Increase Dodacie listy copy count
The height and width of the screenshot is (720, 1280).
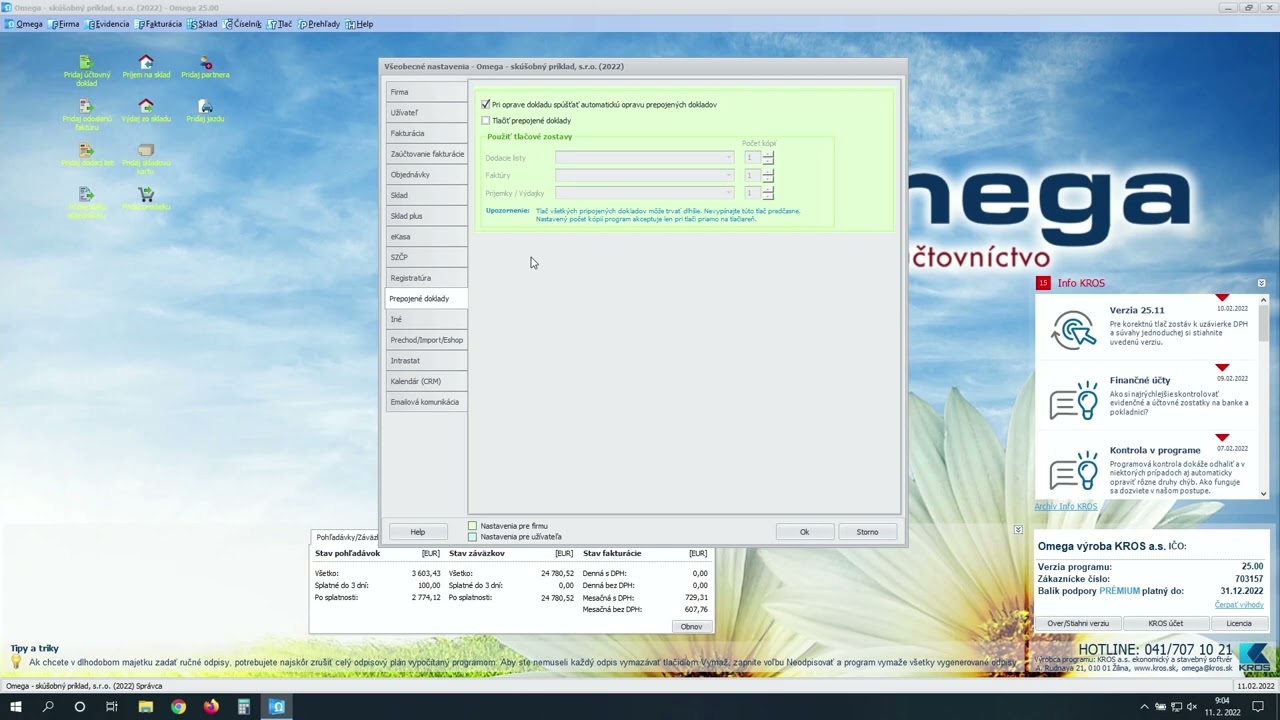(x=768, y=155)
